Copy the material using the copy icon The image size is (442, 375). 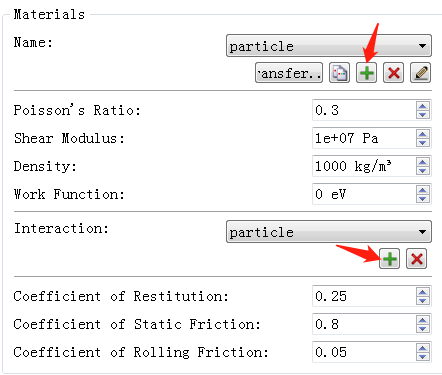point(339,72)
